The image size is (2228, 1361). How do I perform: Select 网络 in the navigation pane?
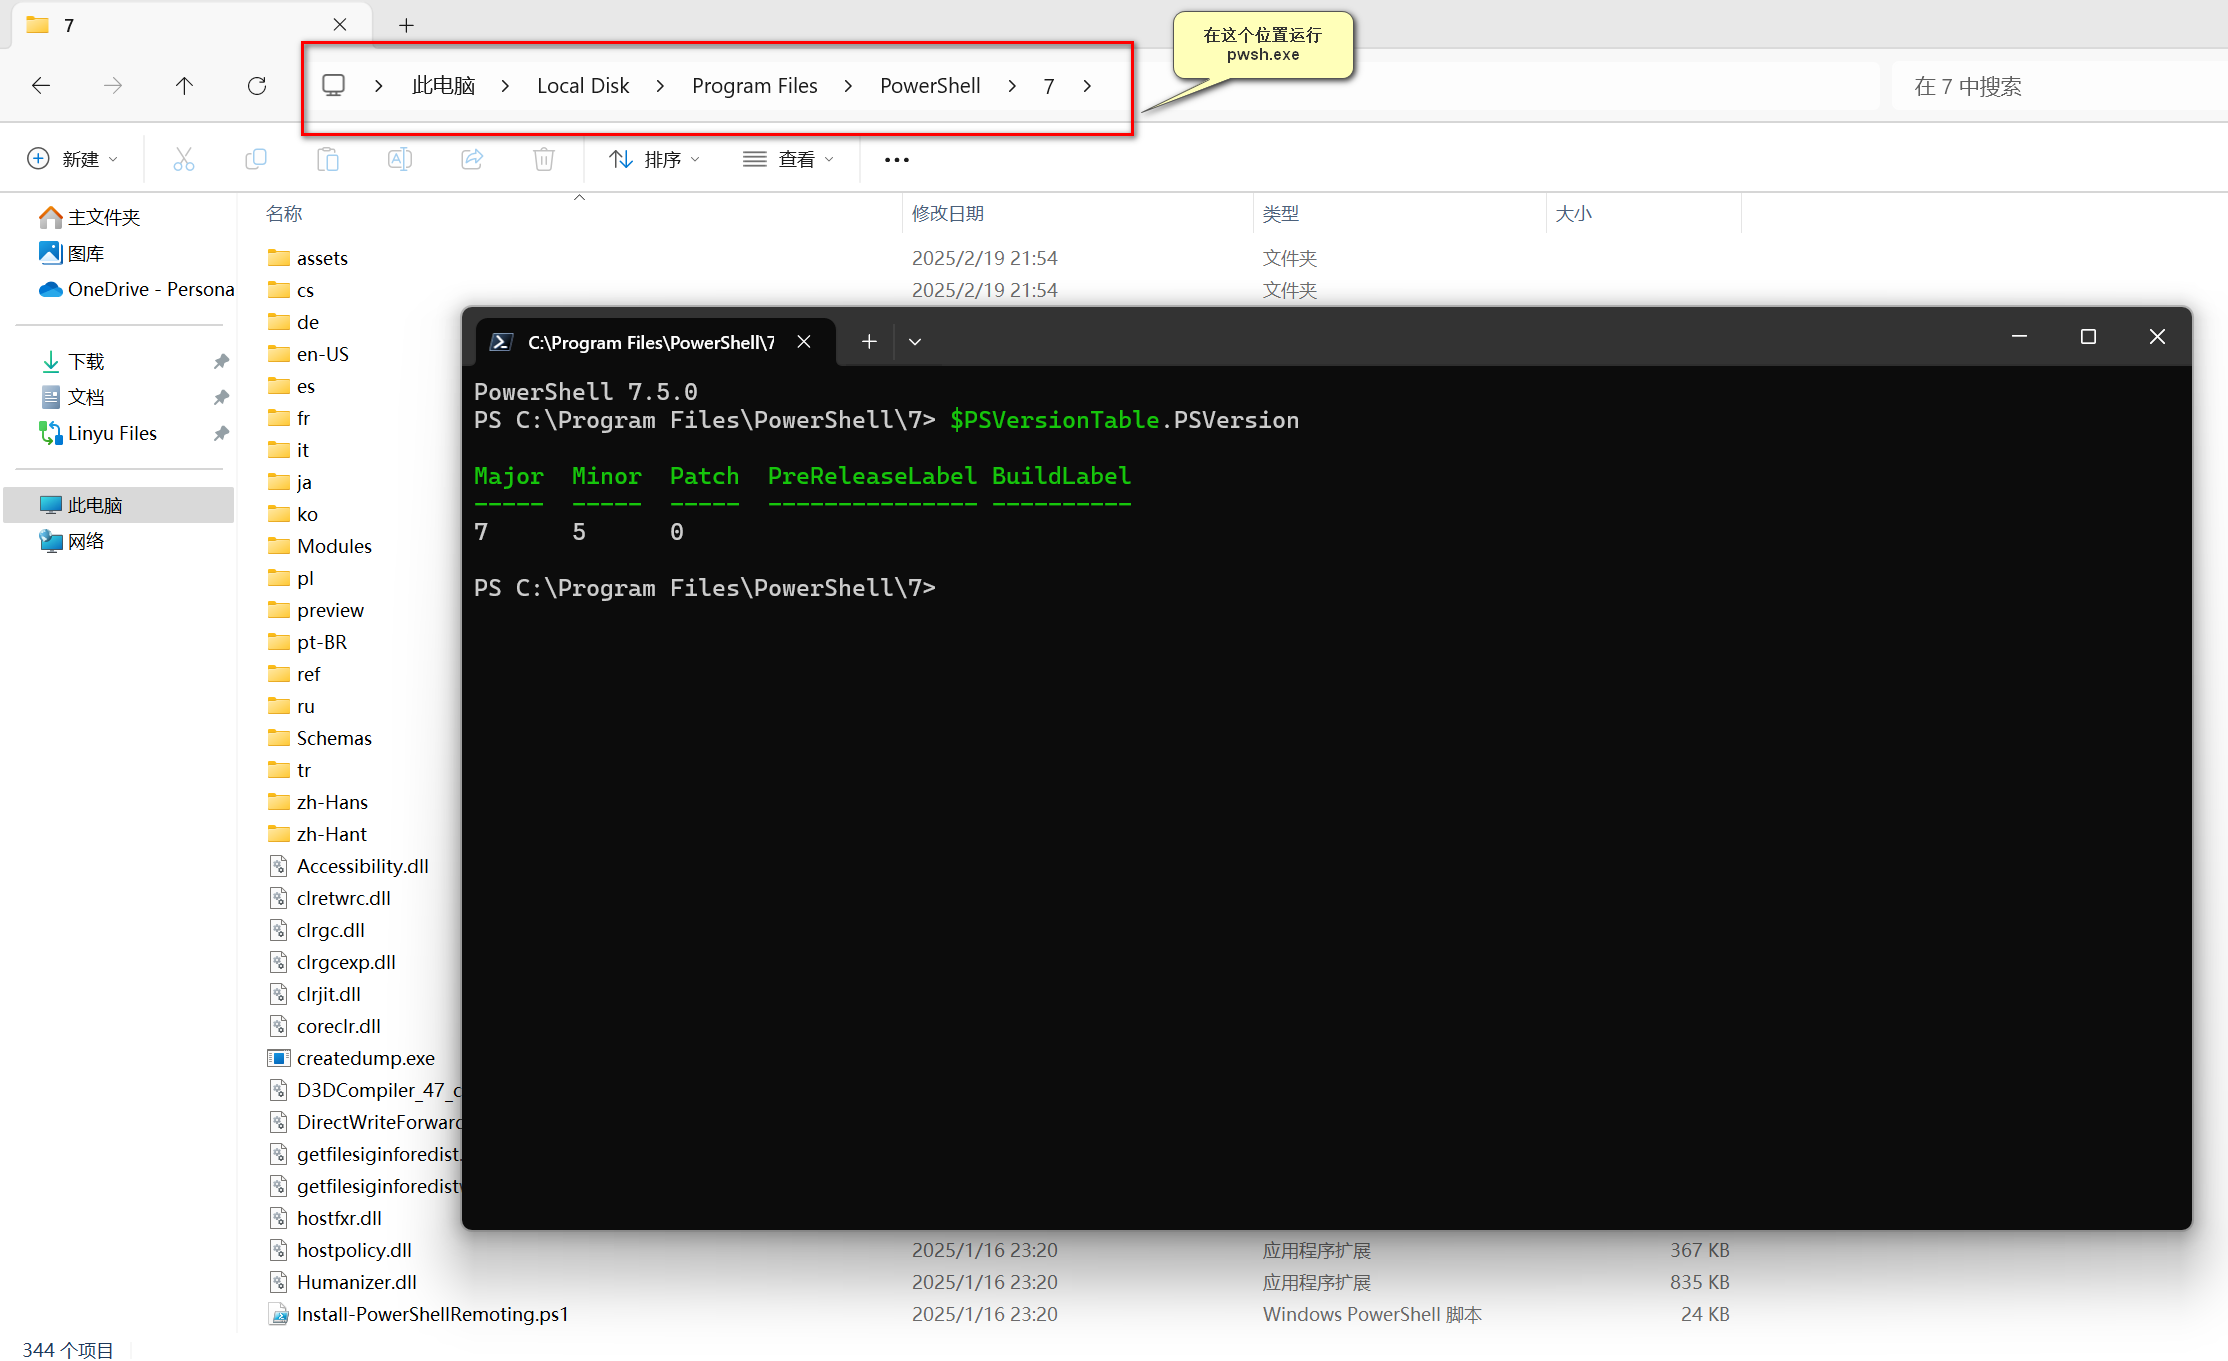pyautogui.click(x=72, y=541)
